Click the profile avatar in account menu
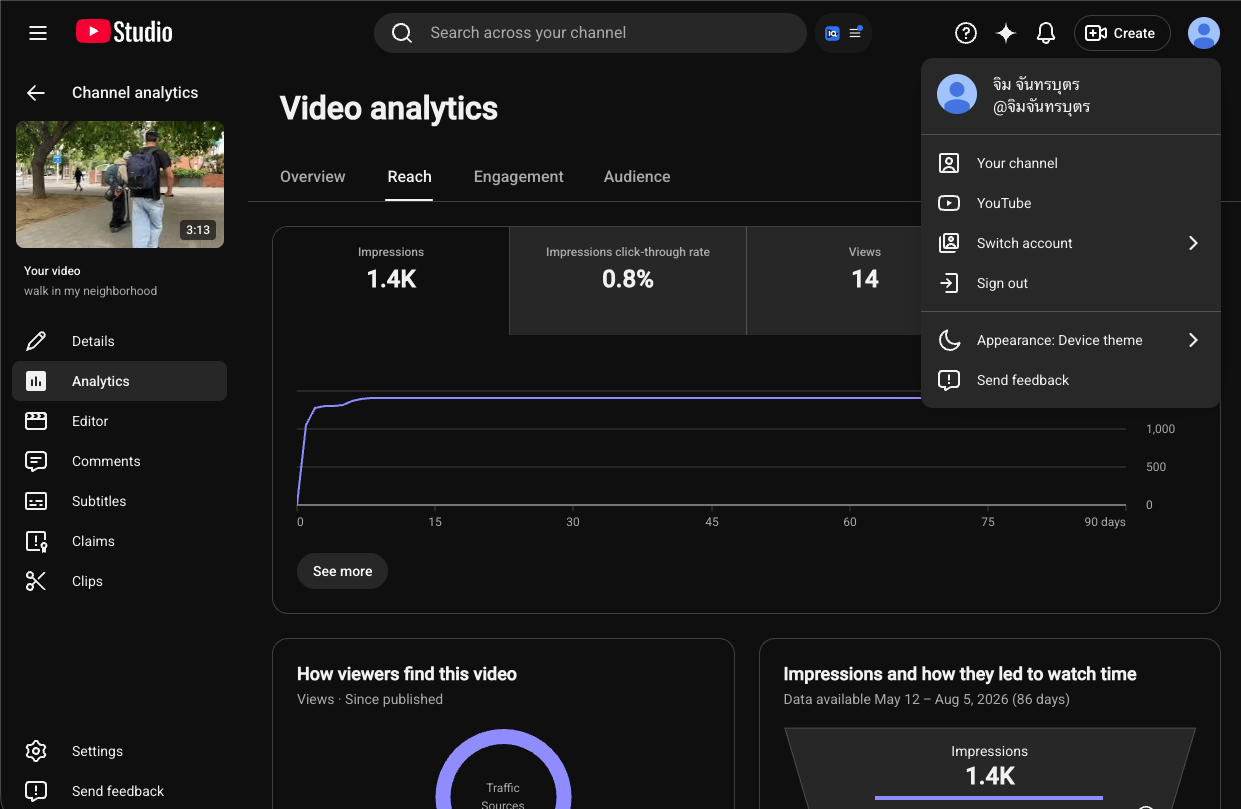This screenshot has height=809, width=1241. coord(957,94)
